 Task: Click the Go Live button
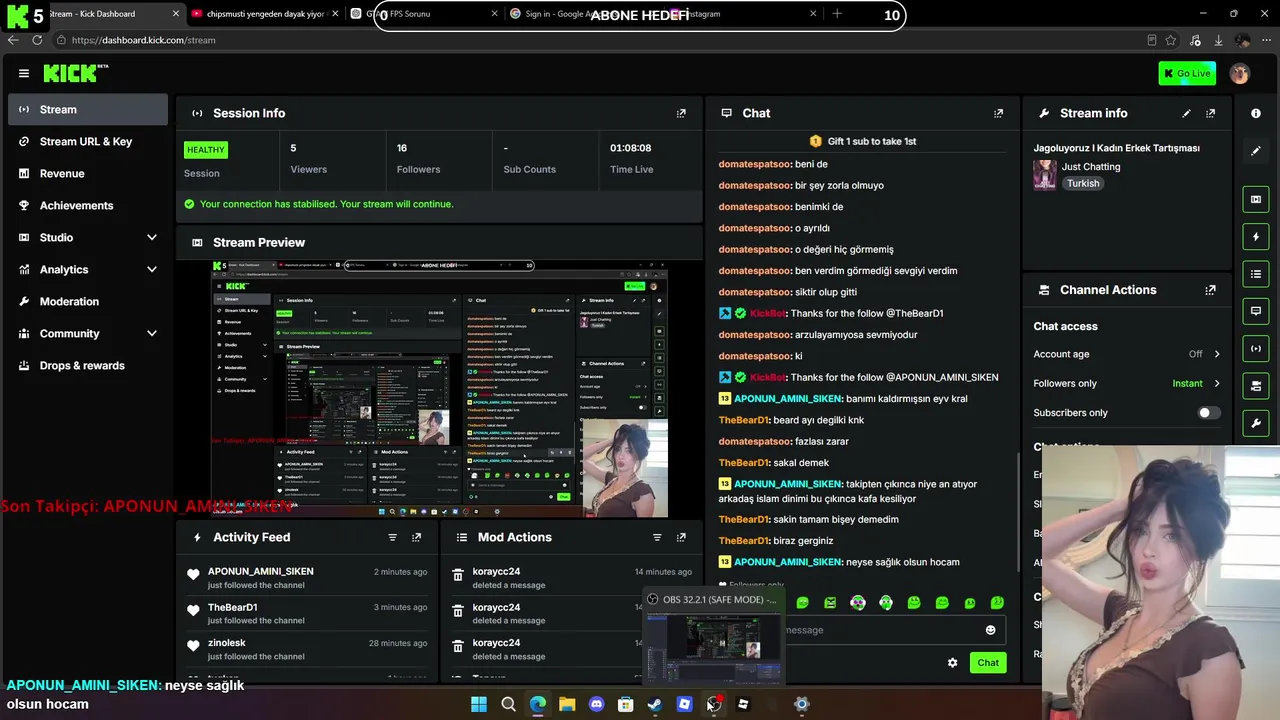(1187, 73)
